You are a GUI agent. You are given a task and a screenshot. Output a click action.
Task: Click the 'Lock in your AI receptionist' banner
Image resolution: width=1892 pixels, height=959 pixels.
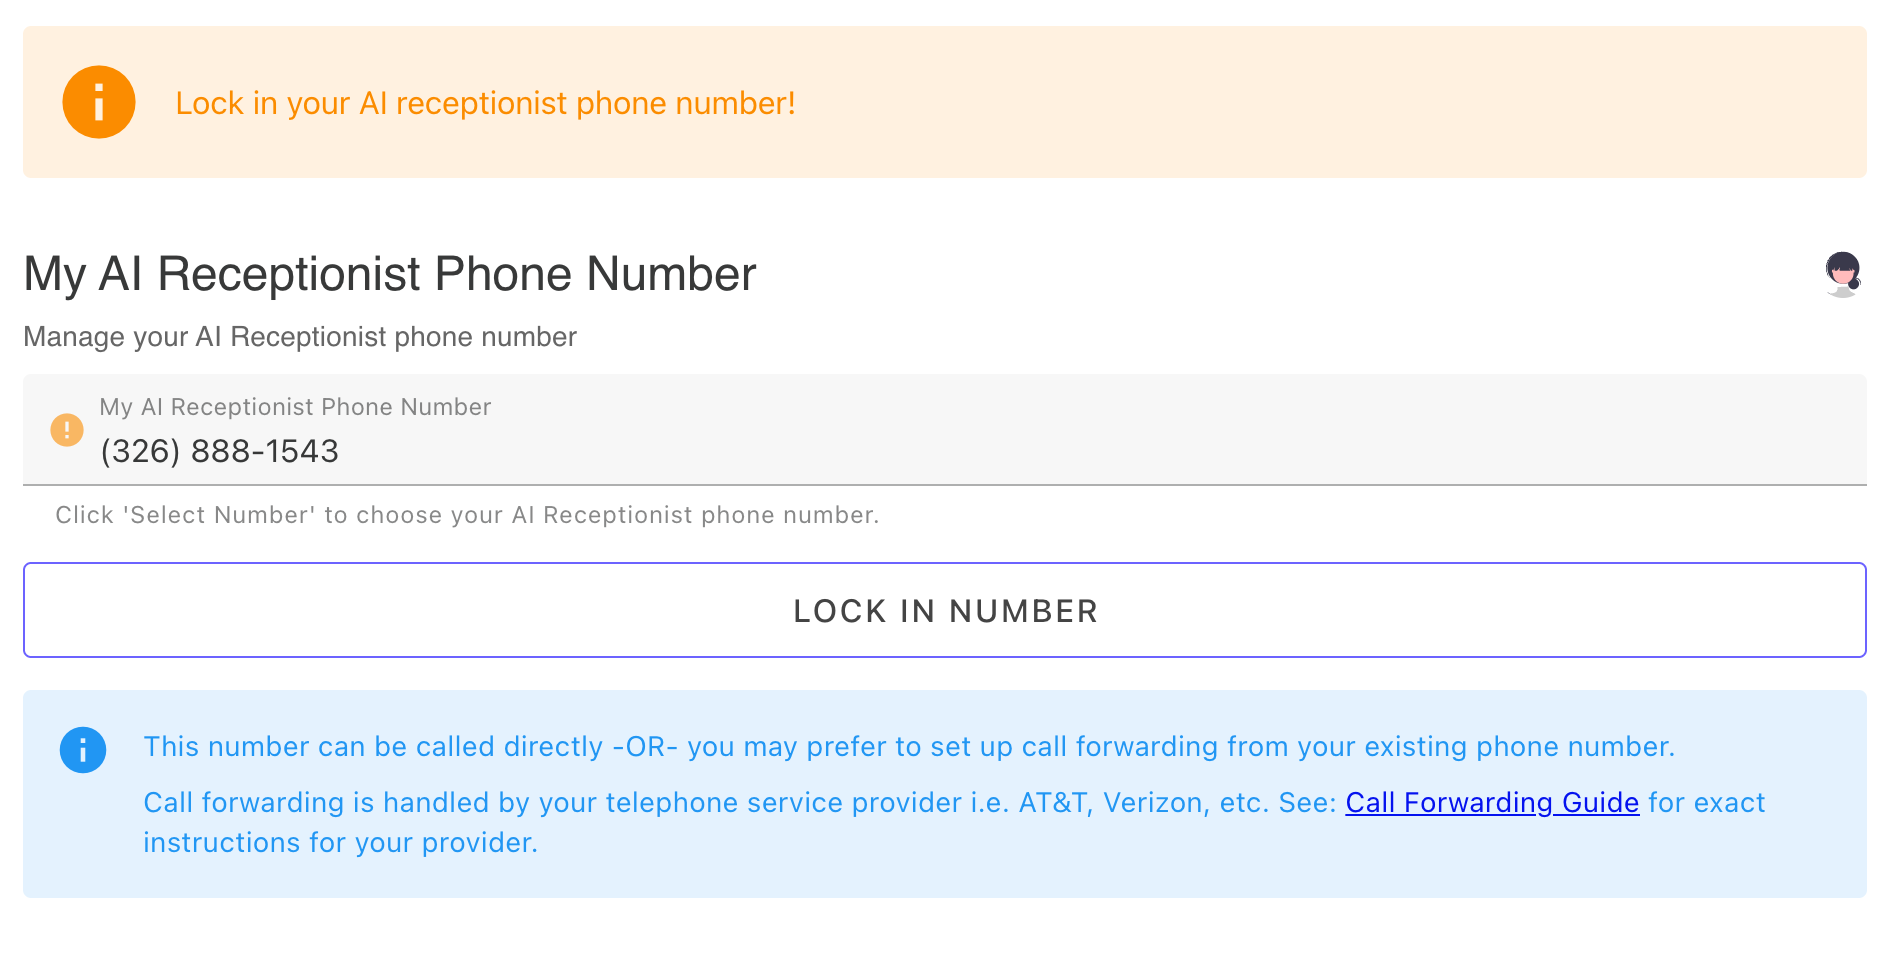click(x=485, y=101)
